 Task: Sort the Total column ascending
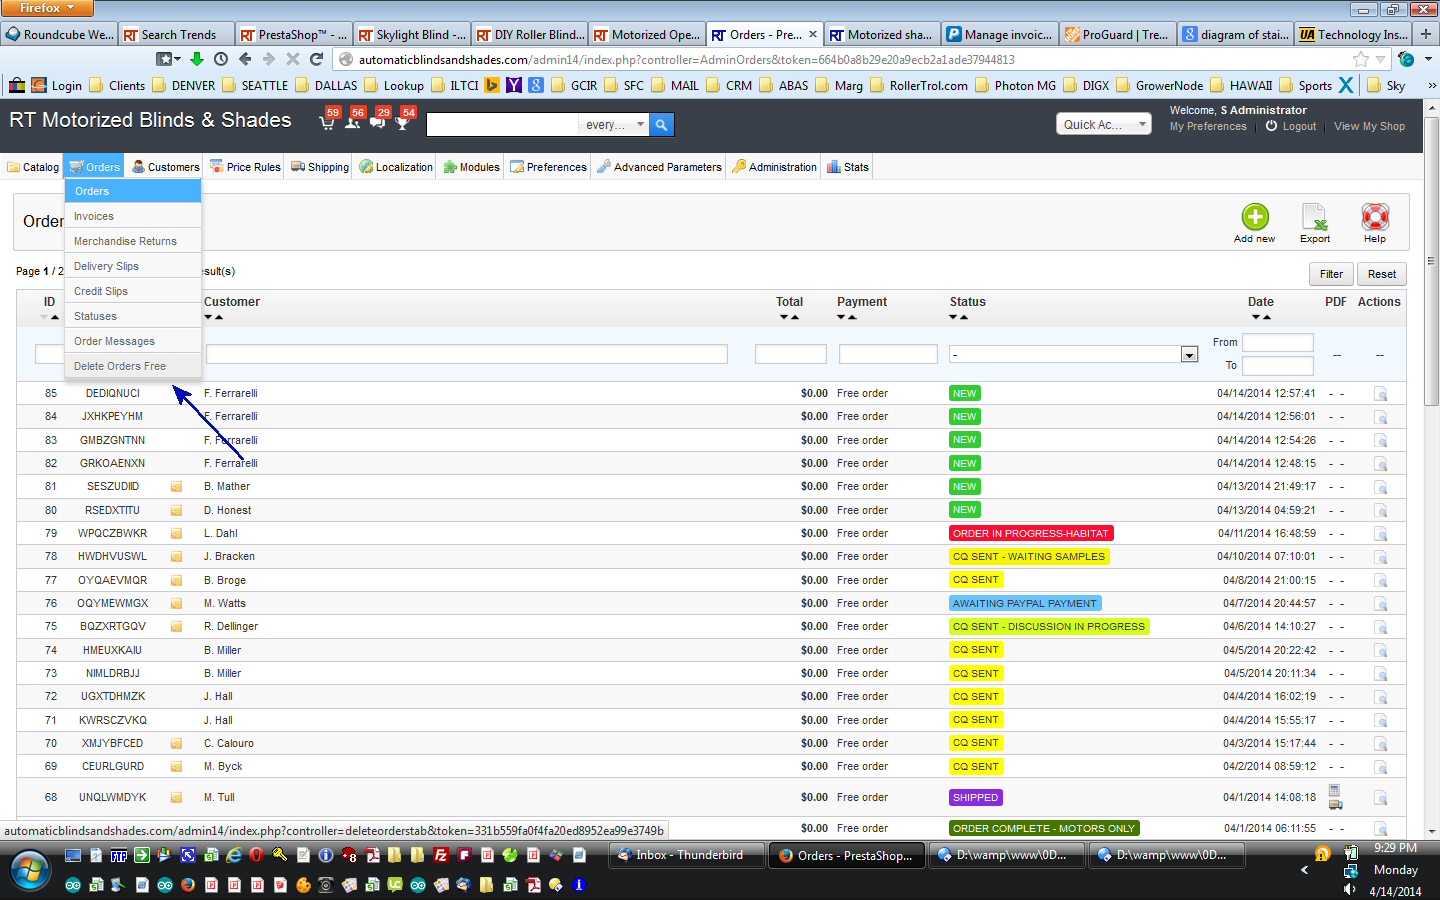pos(795,318)
